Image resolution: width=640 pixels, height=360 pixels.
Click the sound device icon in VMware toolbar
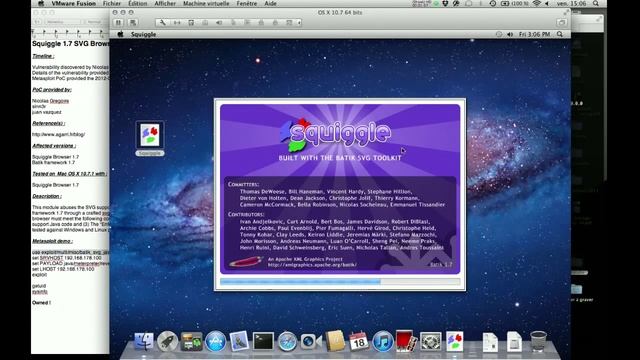[x=219, y=23]
